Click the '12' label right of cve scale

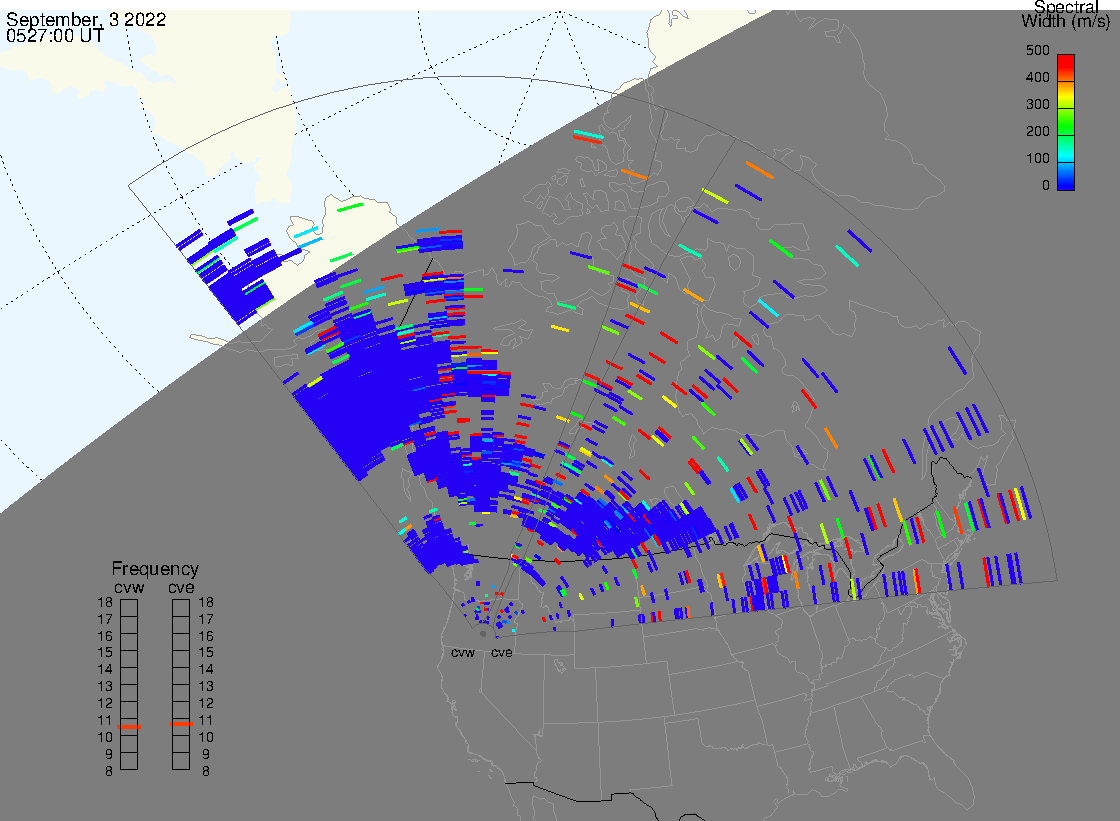pyautogui.click(x=206, y=703)
